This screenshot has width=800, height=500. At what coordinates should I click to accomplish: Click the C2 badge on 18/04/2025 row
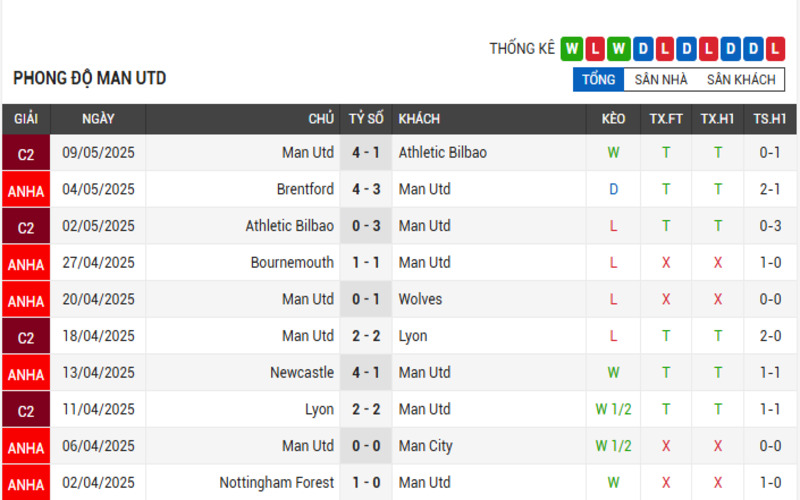coord(26,337)
